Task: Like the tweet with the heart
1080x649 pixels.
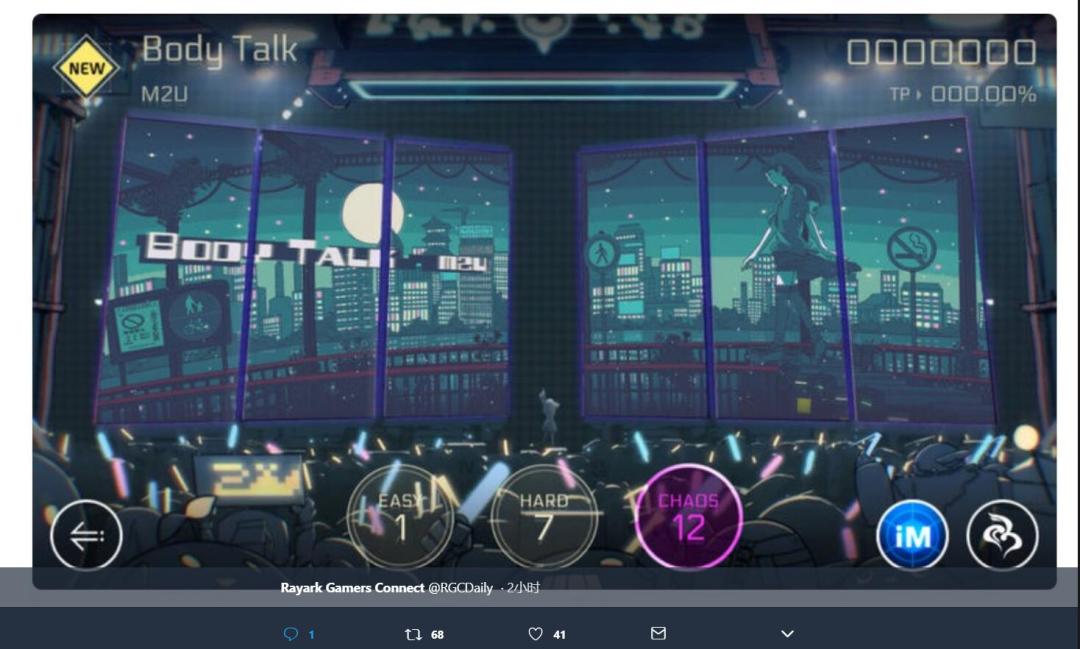Action: coord(535,634)
